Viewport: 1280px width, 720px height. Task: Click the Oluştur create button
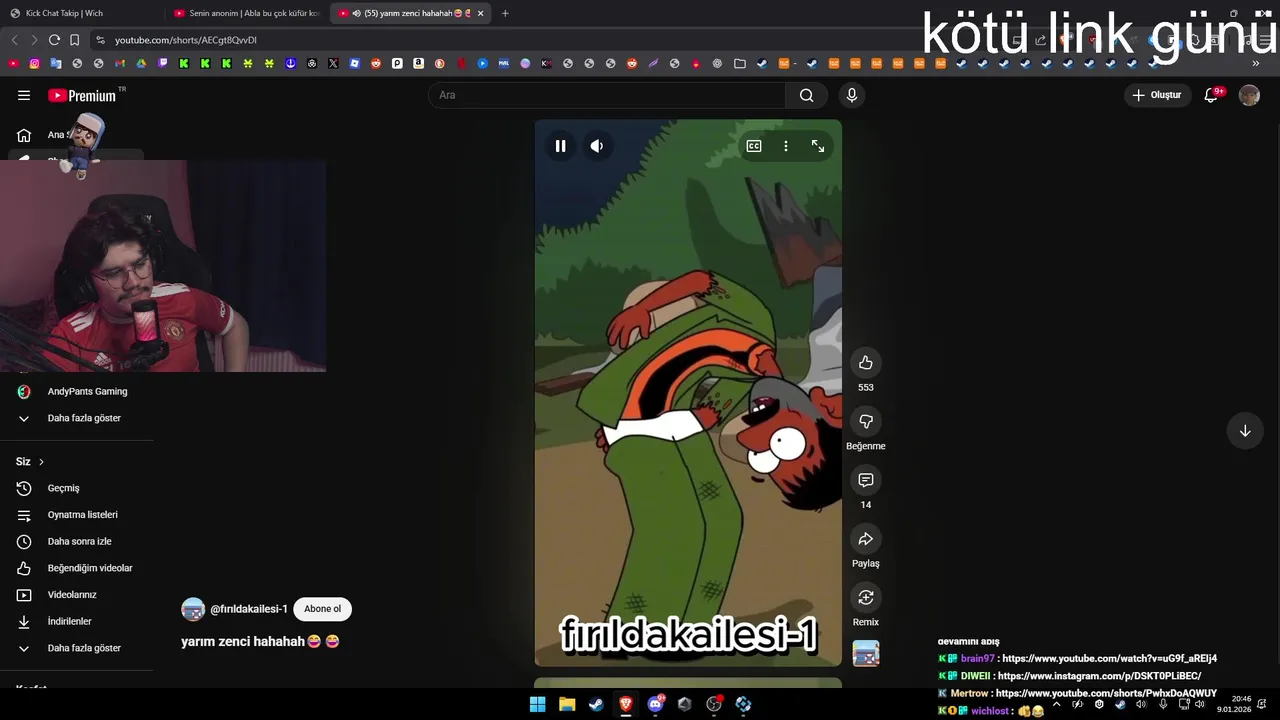(1157, 95)
